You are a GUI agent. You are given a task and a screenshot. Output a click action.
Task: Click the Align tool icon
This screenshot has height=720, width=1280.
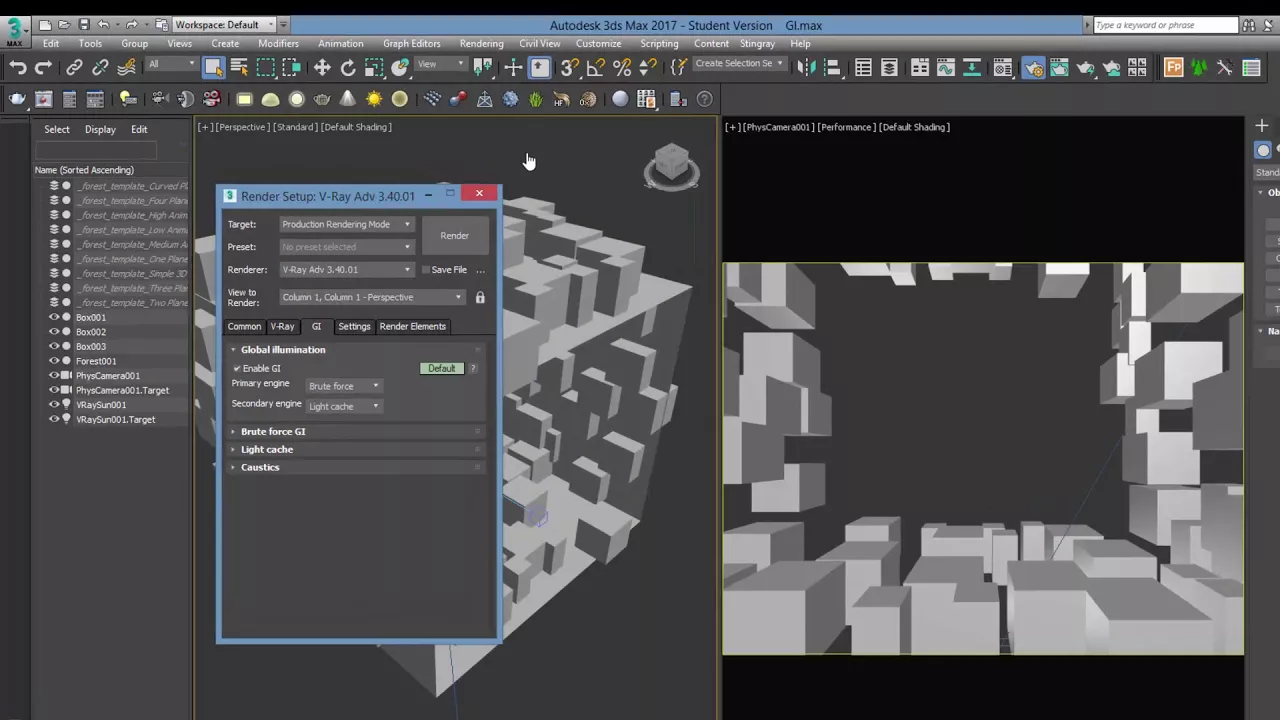pos(832,68)
